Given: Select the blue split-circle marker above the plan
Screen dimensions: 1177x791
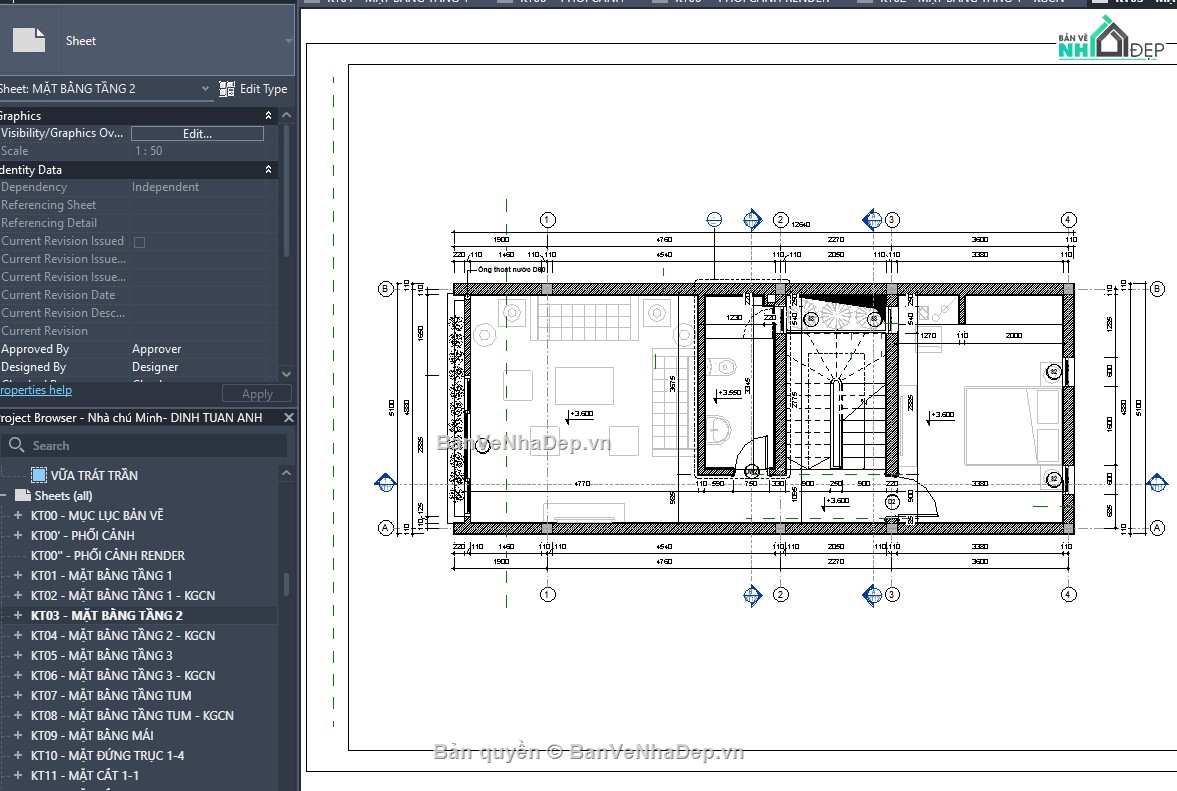Looking at the screenshot, I should click(x=714, y=219).
